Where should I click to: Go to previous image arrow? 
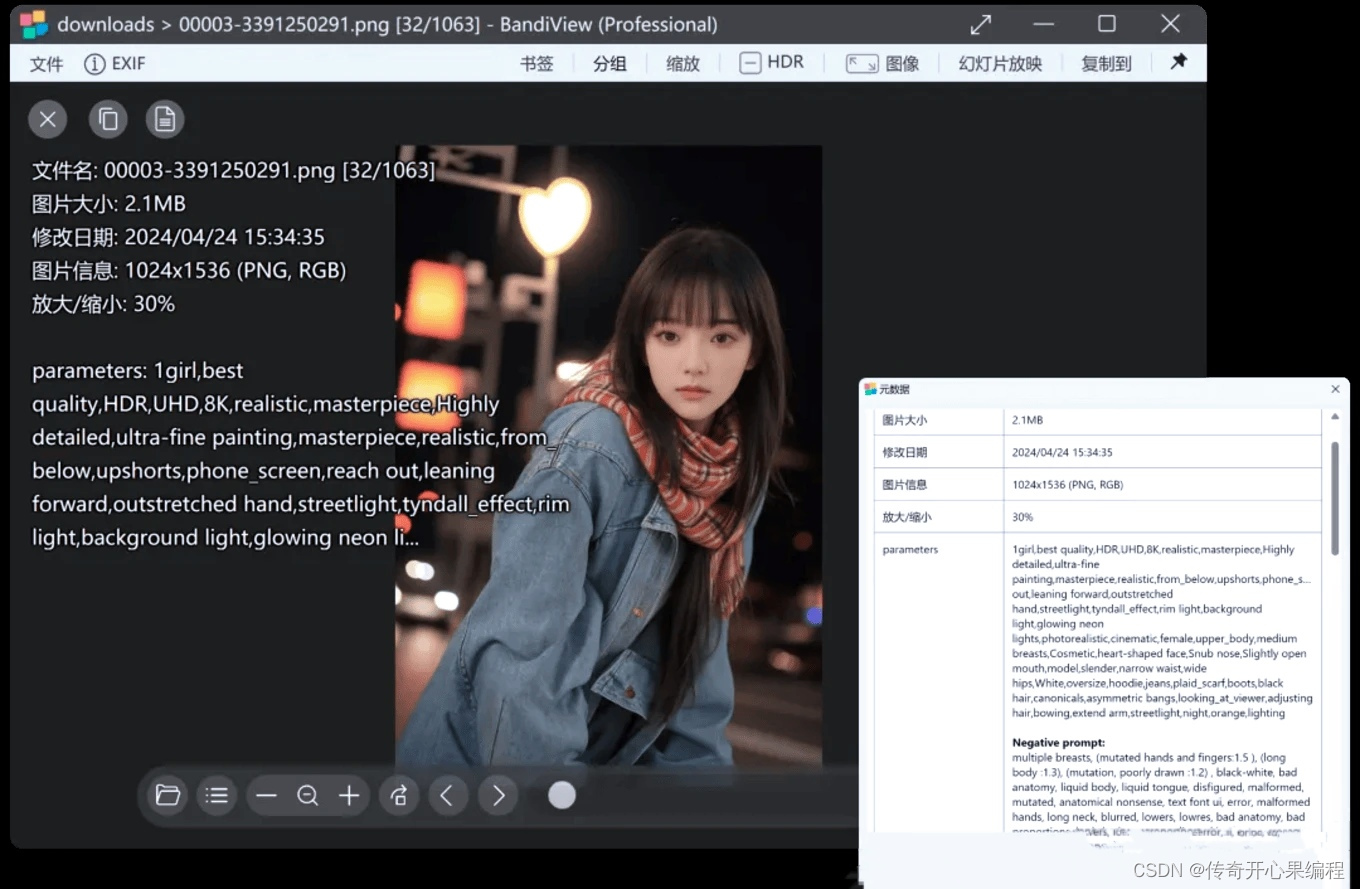448,796
